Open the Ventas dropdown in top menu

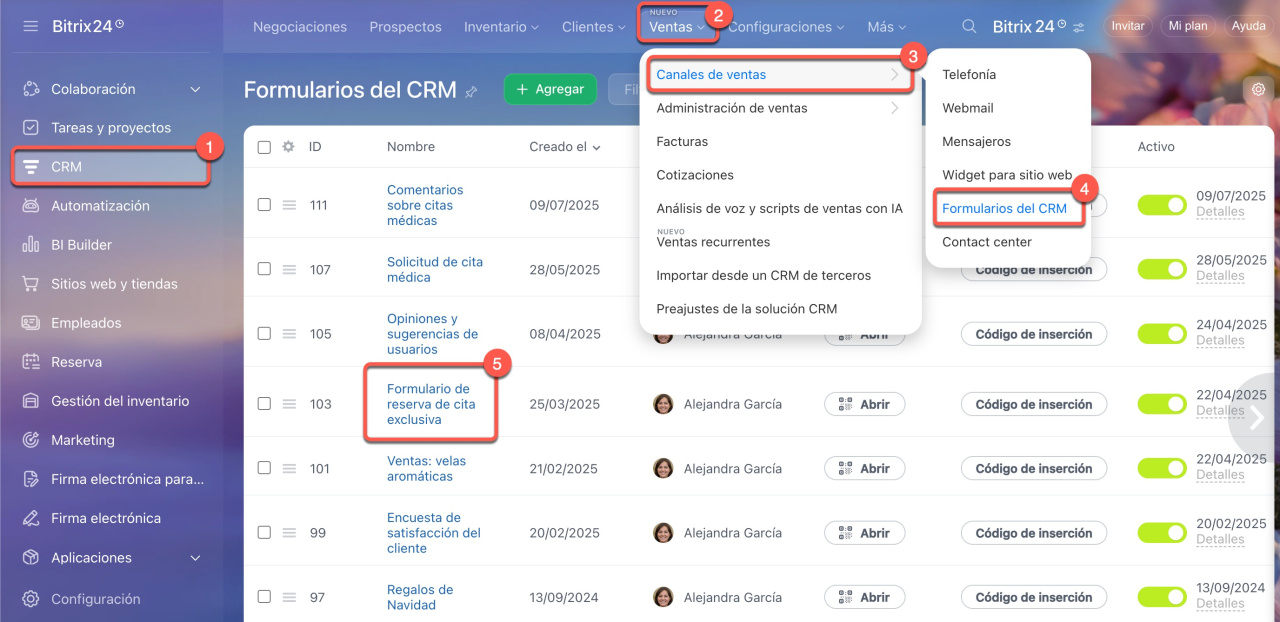676,27
